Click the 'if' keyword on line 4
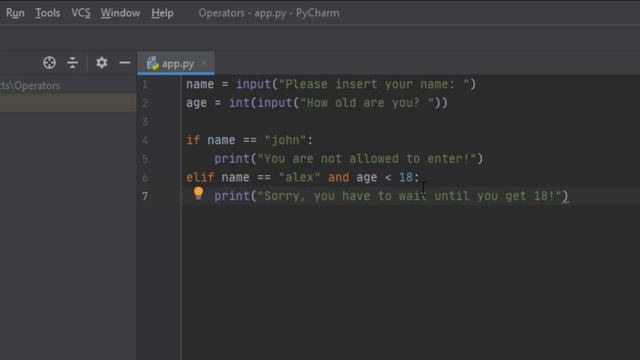This screenshot has height=360, width=640. tap(193, 140)
